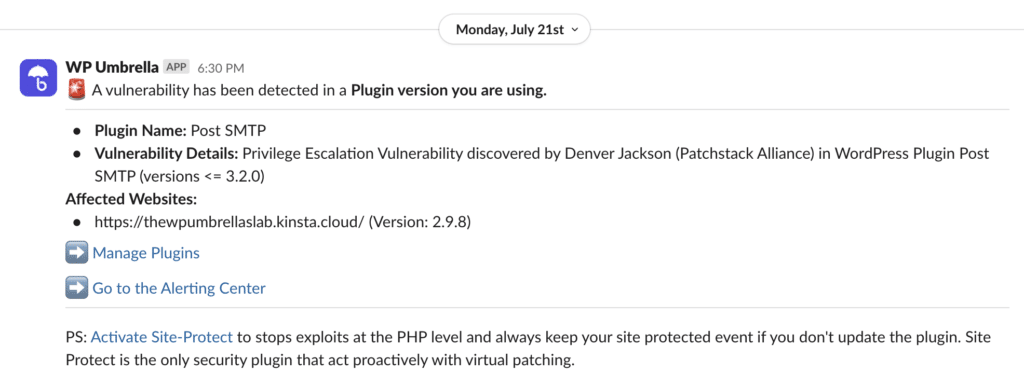1024x387 pixels.
Task: Click the Version 2.9.8 text
Action: coord(420,222)
